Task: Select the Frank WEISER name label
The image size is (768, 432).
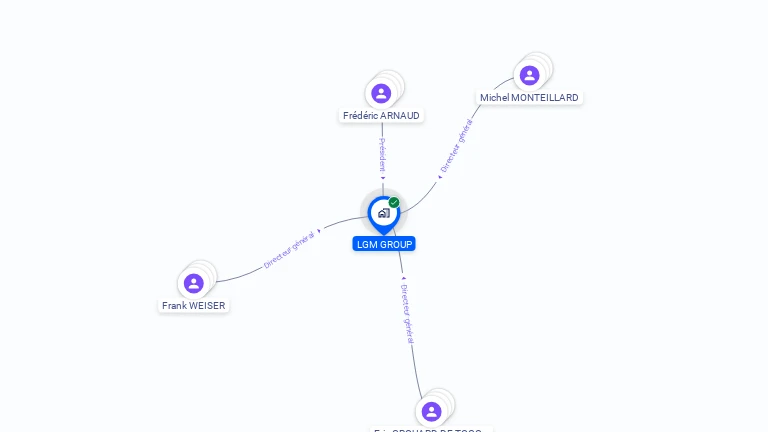Action: pyautogui.click(x=193, y=306)
